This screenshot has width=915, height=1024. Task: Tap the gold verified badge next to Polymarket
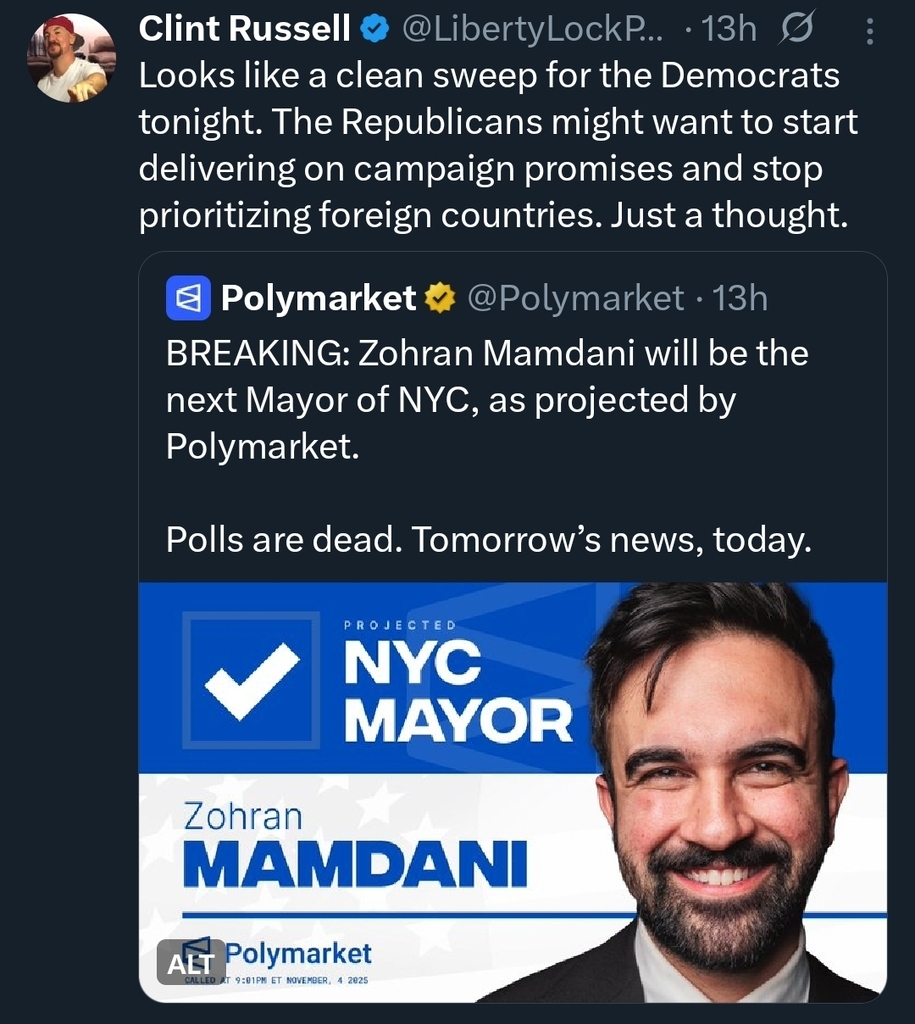[440, 297]
